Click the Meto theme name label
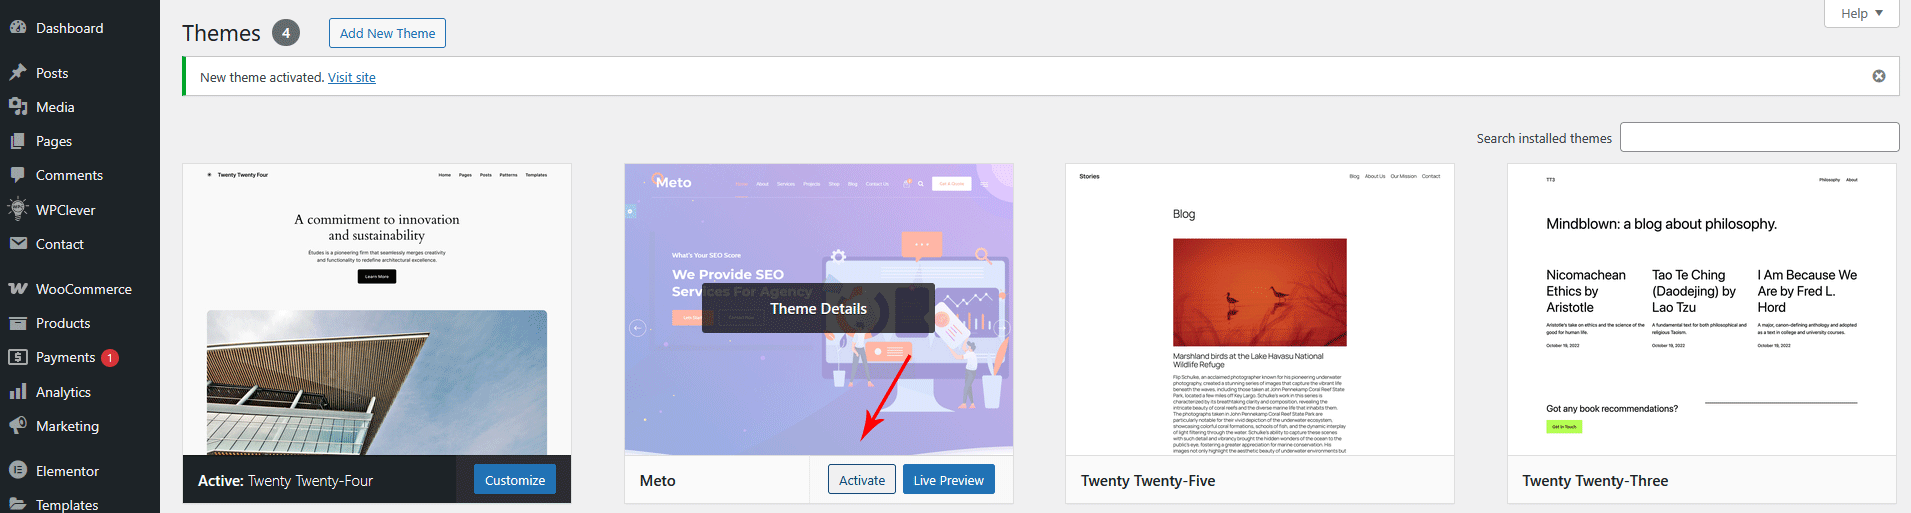Viewport: 1911px width, 513px height. tap(658, 481)
